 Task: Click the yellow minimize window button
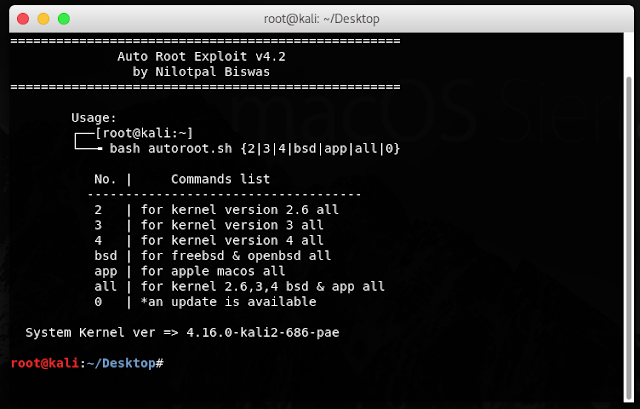click(x=43, y=18)
